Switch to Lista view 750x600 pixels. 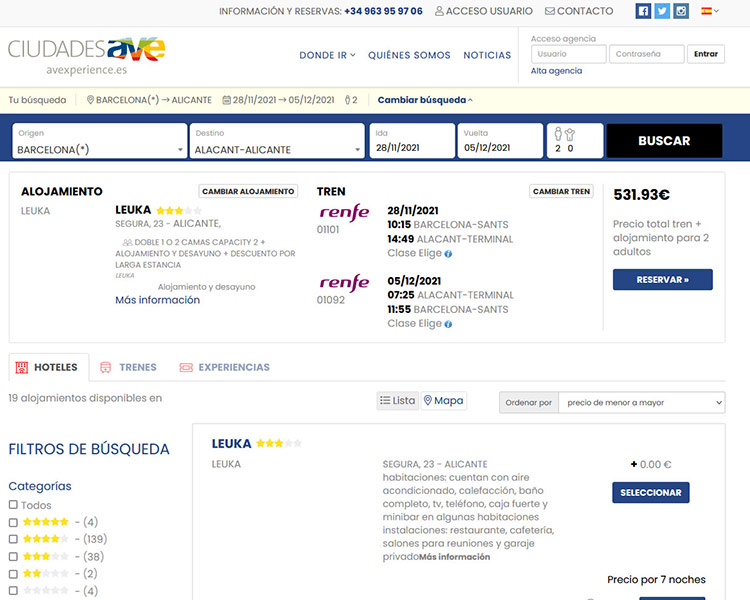click(x=397, y=400)
